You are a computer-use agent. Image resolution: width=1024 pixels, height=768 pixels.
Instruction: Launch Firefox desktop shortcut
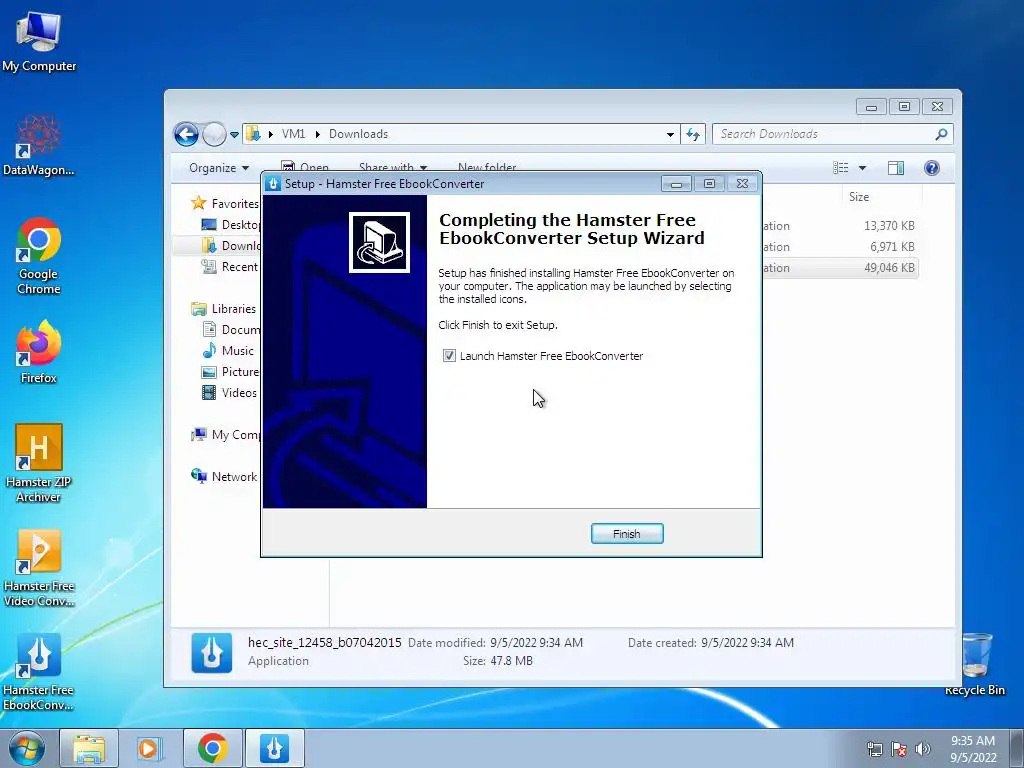coord(39,351)
